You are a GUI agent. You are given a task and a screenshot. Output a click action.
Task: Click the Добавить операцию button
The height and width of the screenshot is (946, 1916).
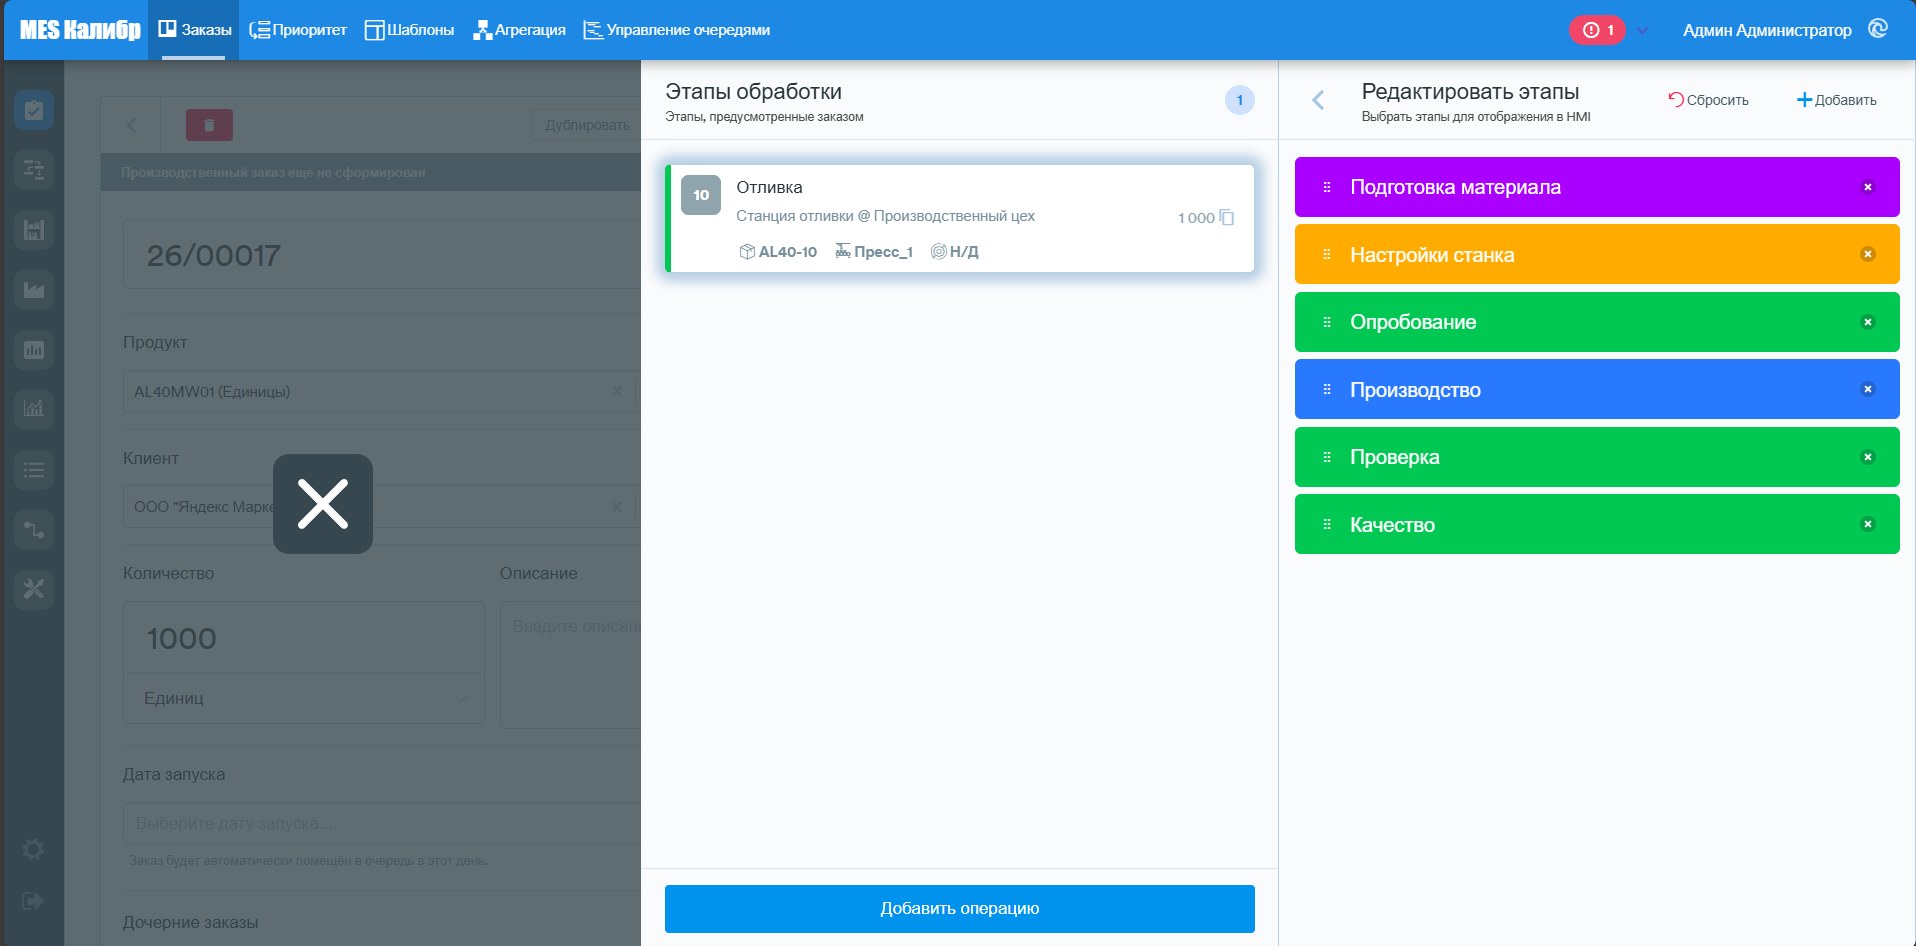(x=960, y=909)
